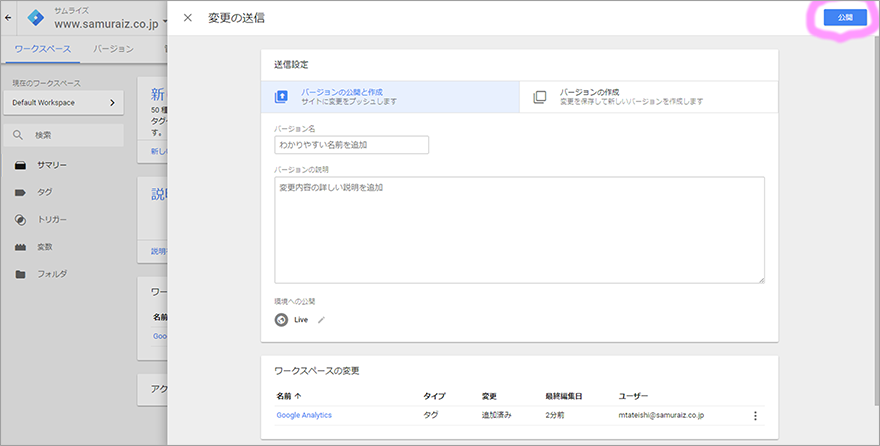Screen dimensions: 880x446
Task: Select バージョンの公開と作成 option
Action: [390, 96]
